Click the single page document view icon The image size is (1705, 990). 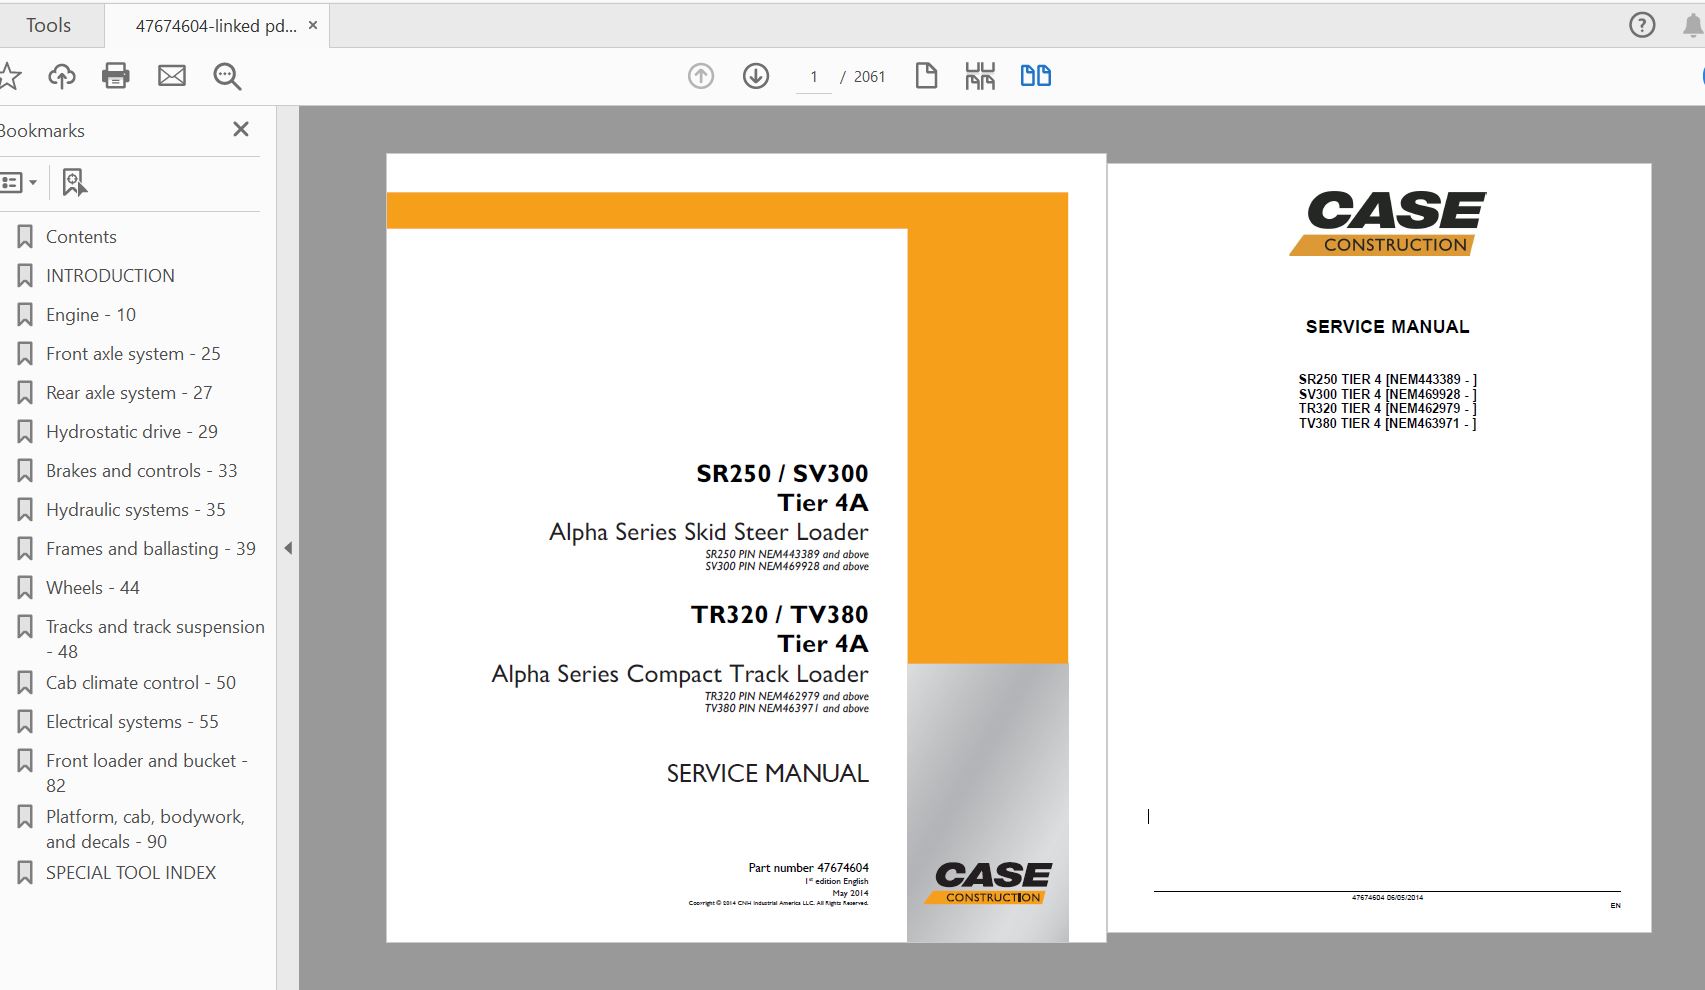(927, 76)
